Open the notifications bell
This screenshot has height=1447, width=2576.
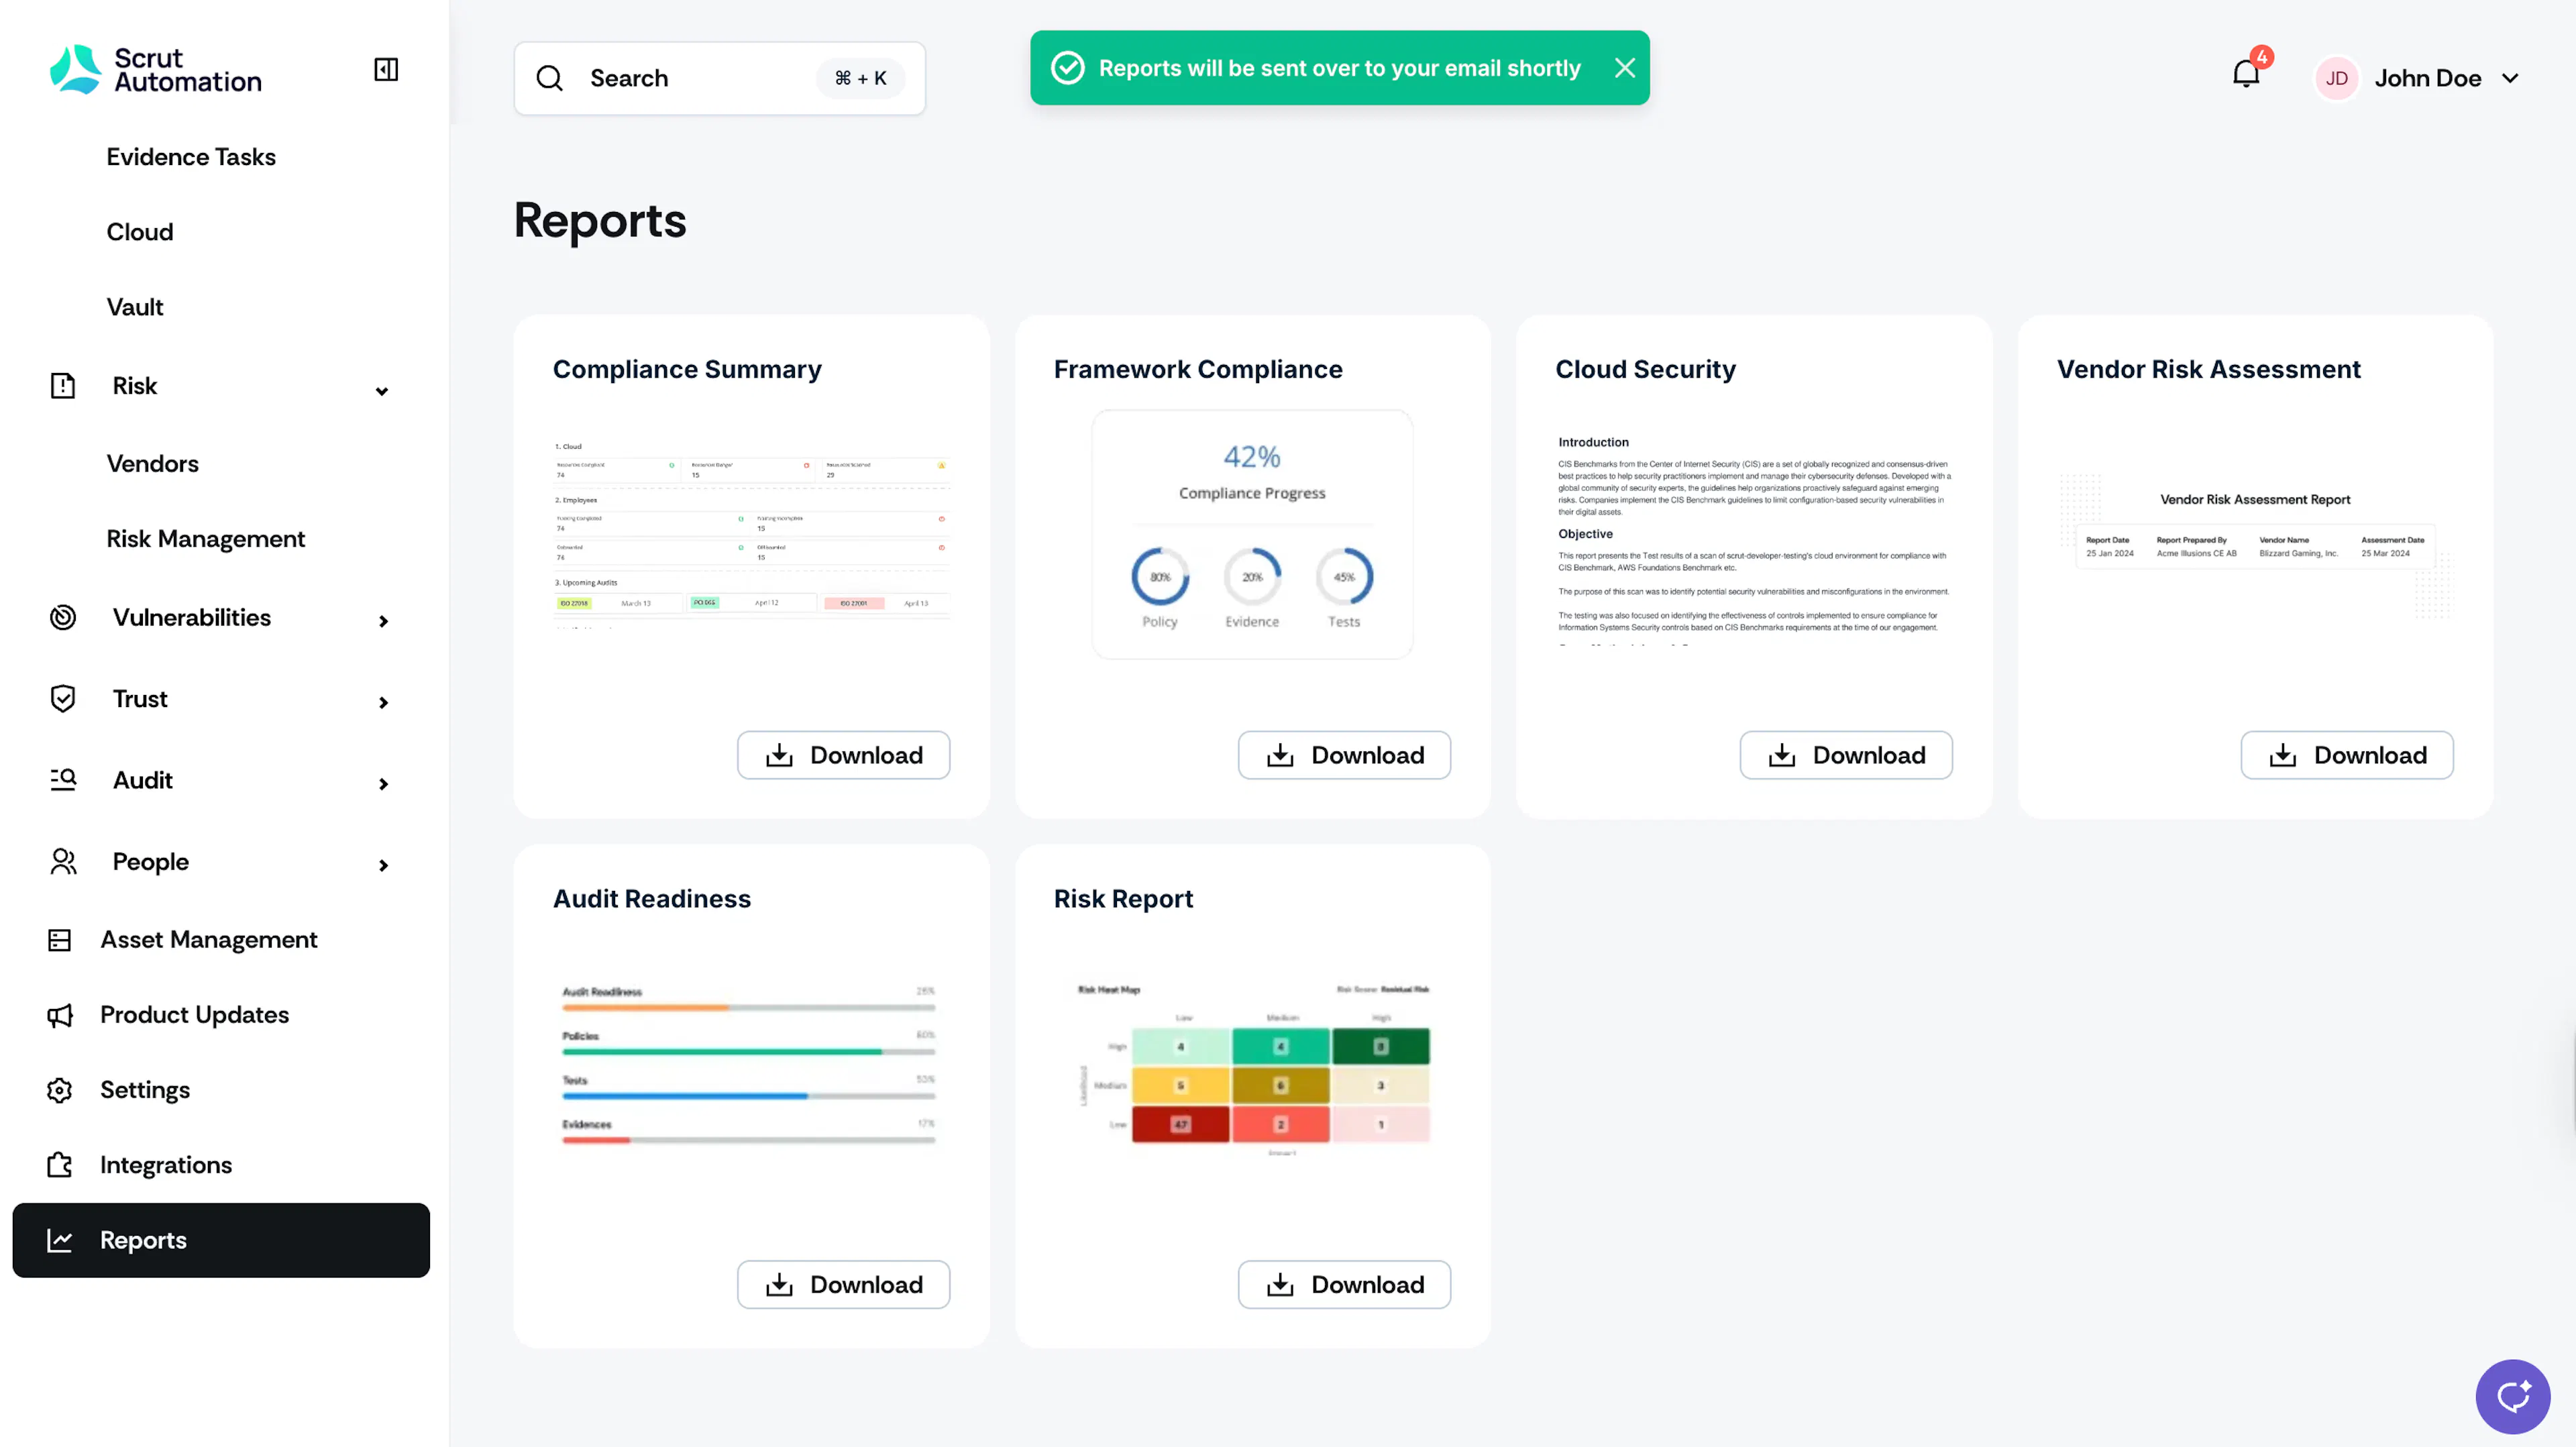pyautogui.click(x=2246, y=74)
